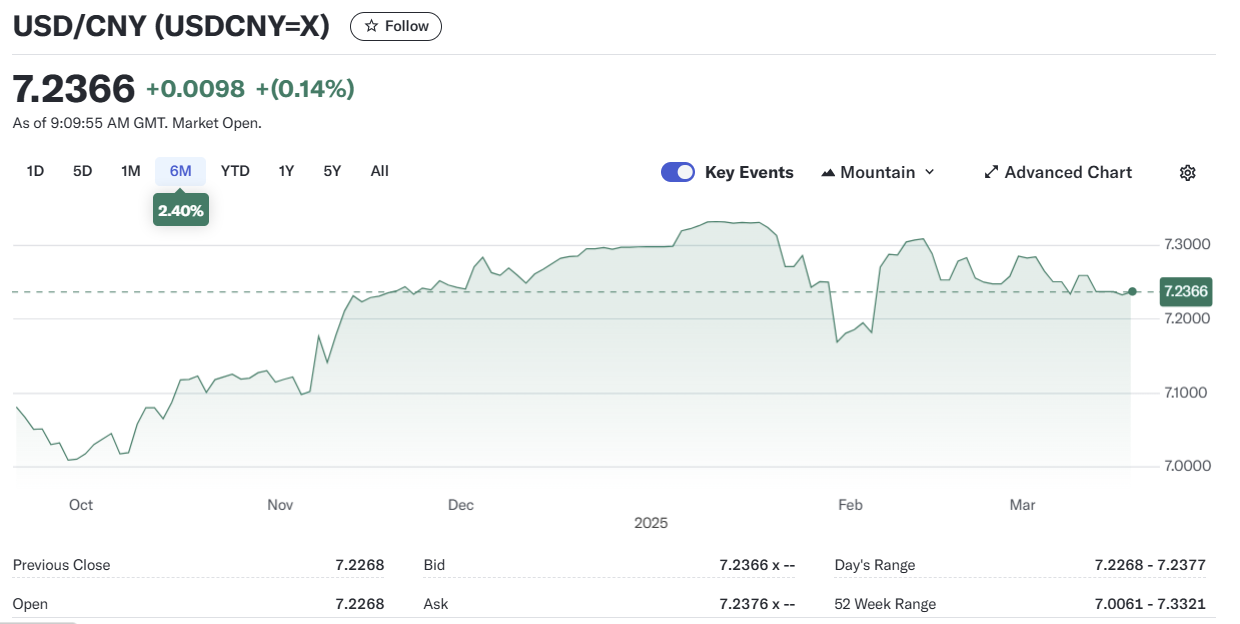Toggle the Key Events switch
Image resolution: width=1240 pixels, height=624 pixels.
click(x=678, y=172)
